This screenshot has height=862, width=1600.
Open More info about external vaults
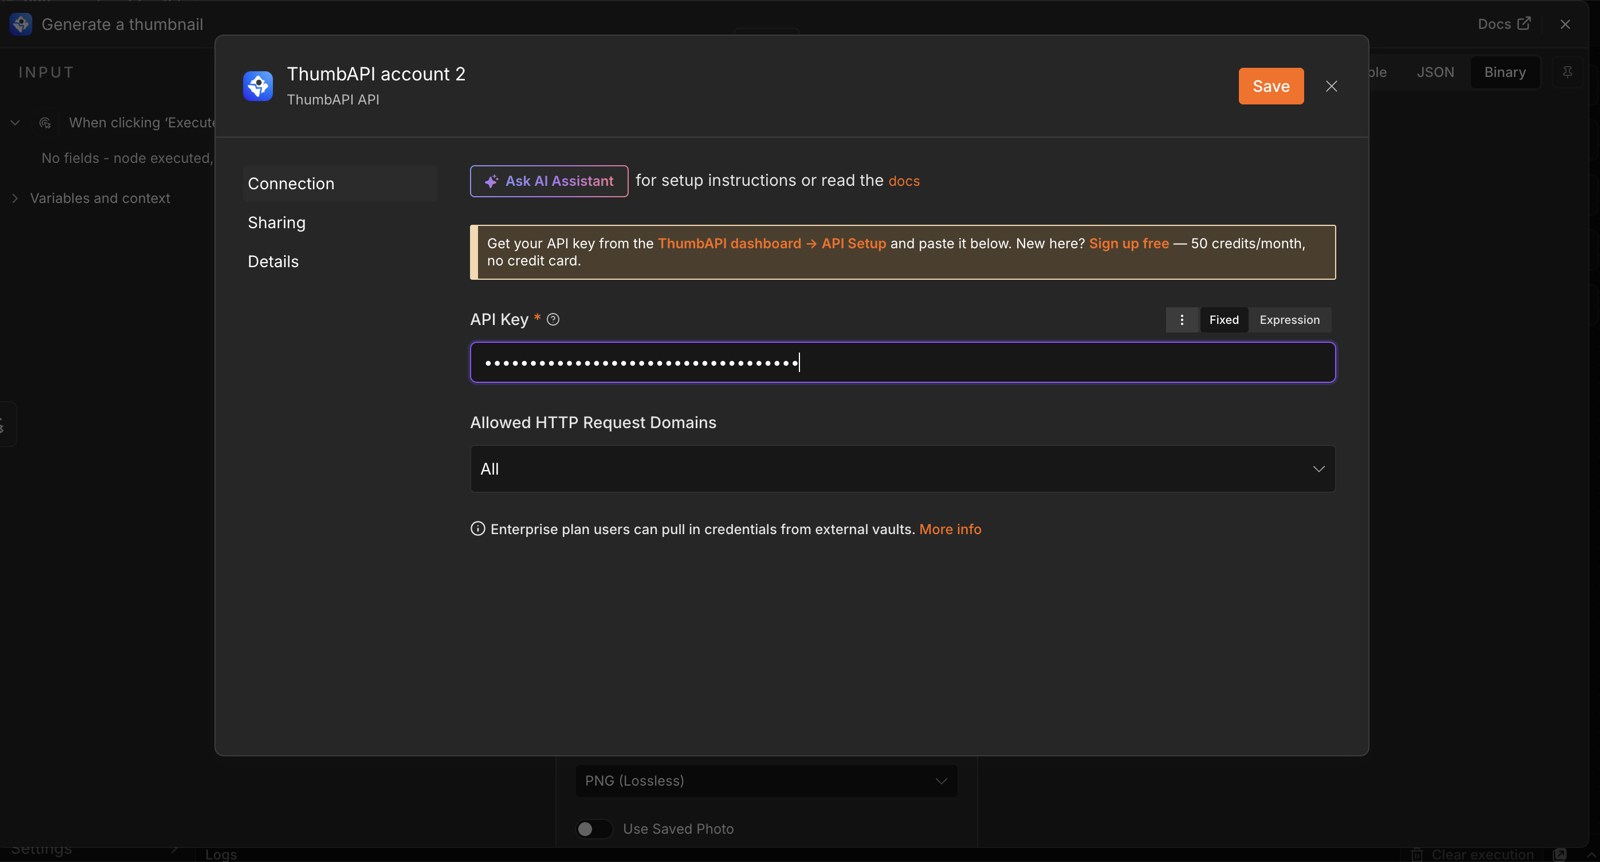(950, 529)
